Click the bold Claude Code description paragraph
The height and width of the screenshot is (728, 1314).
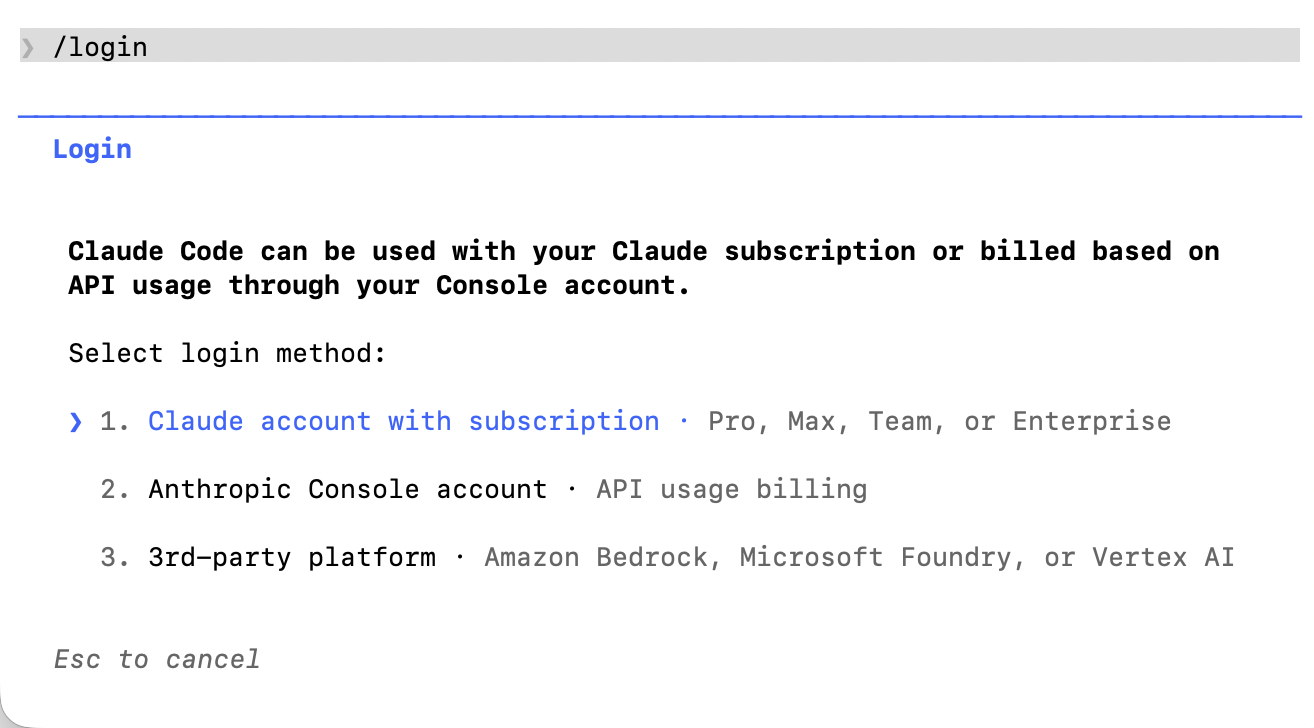tap(643, 267)
